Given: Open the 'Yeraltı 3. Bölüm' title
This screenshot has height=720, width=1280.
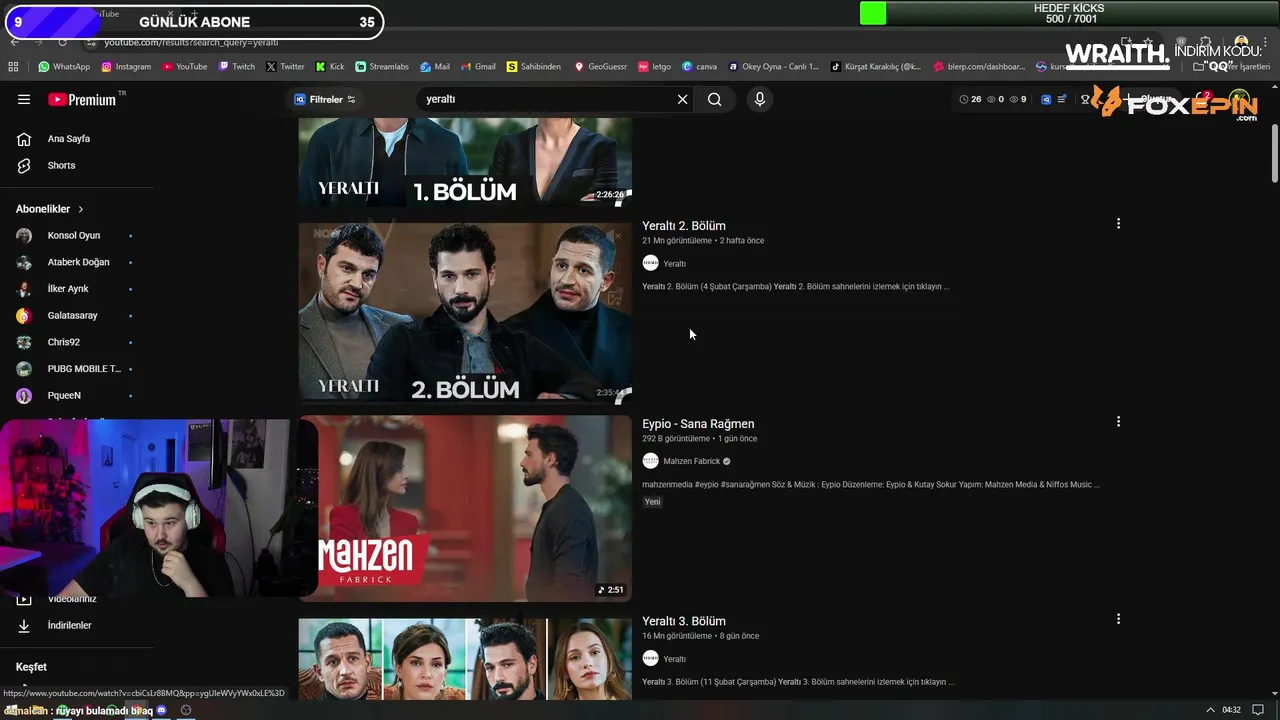Looking at the screenshot, I should tap(684, 621).
